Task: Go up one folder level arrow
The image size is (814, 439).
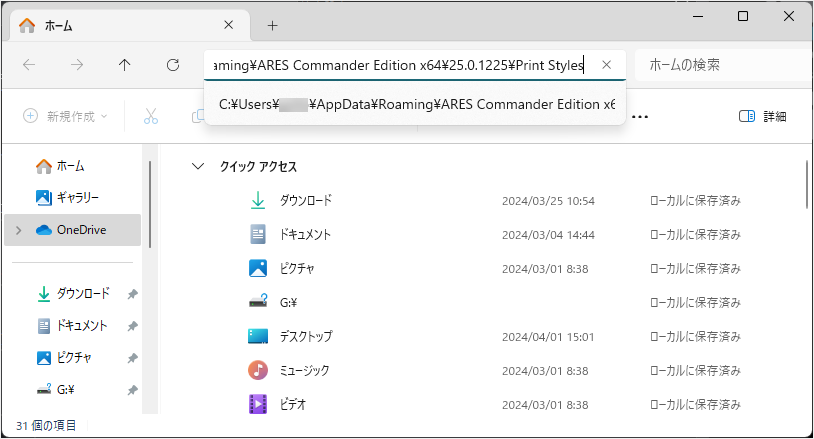Action: (x=125, y=65)
